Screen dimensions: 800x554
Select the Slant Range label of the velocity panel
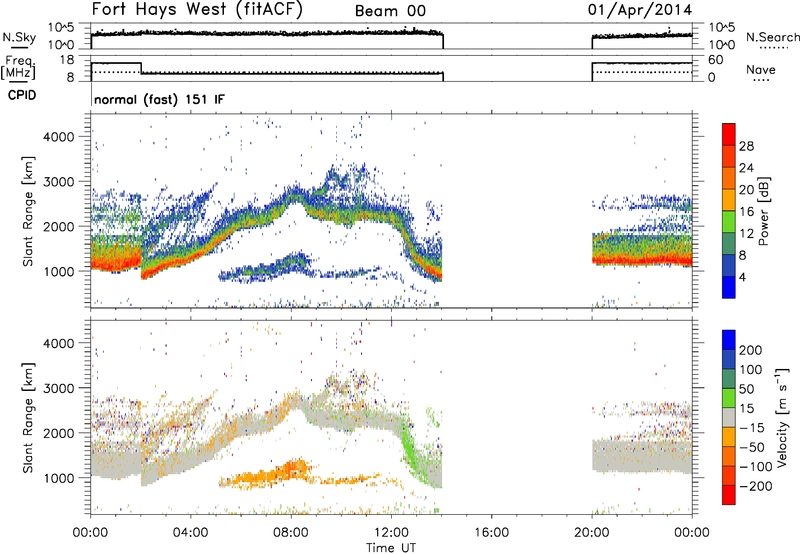(28, 418)
